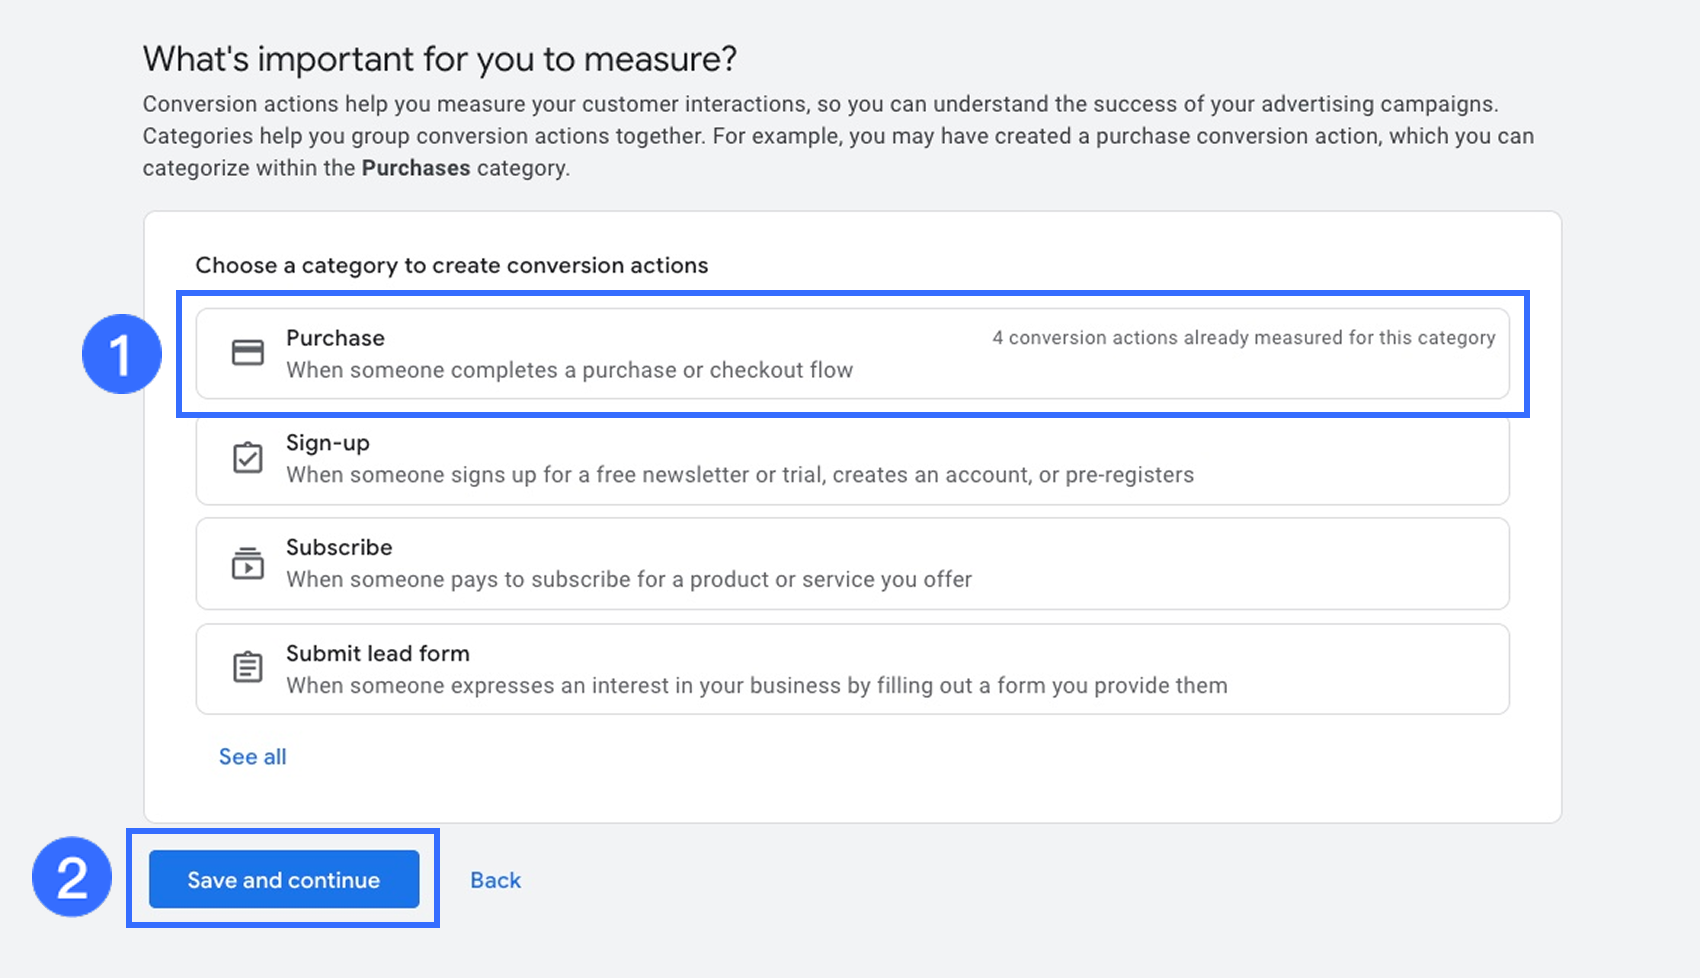The width and height of the screenshot is (1700, 978).
Task: Click the Submit lead form clipboard icon
Action: [x=247, y=667]
